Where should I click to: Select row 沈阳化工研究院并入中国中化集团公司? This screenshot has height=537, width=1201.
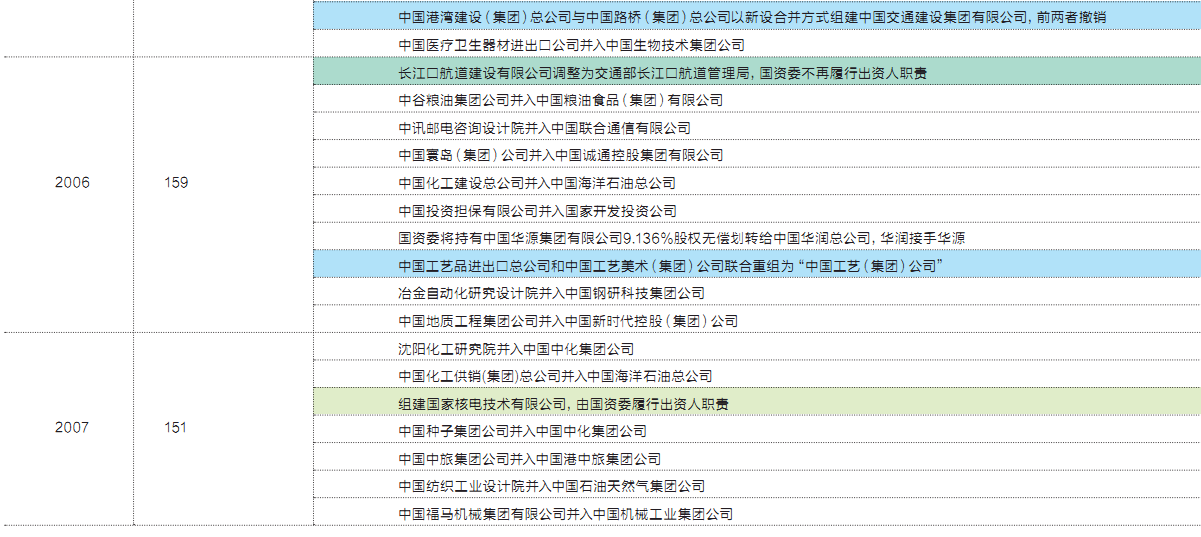pos(757,348)
